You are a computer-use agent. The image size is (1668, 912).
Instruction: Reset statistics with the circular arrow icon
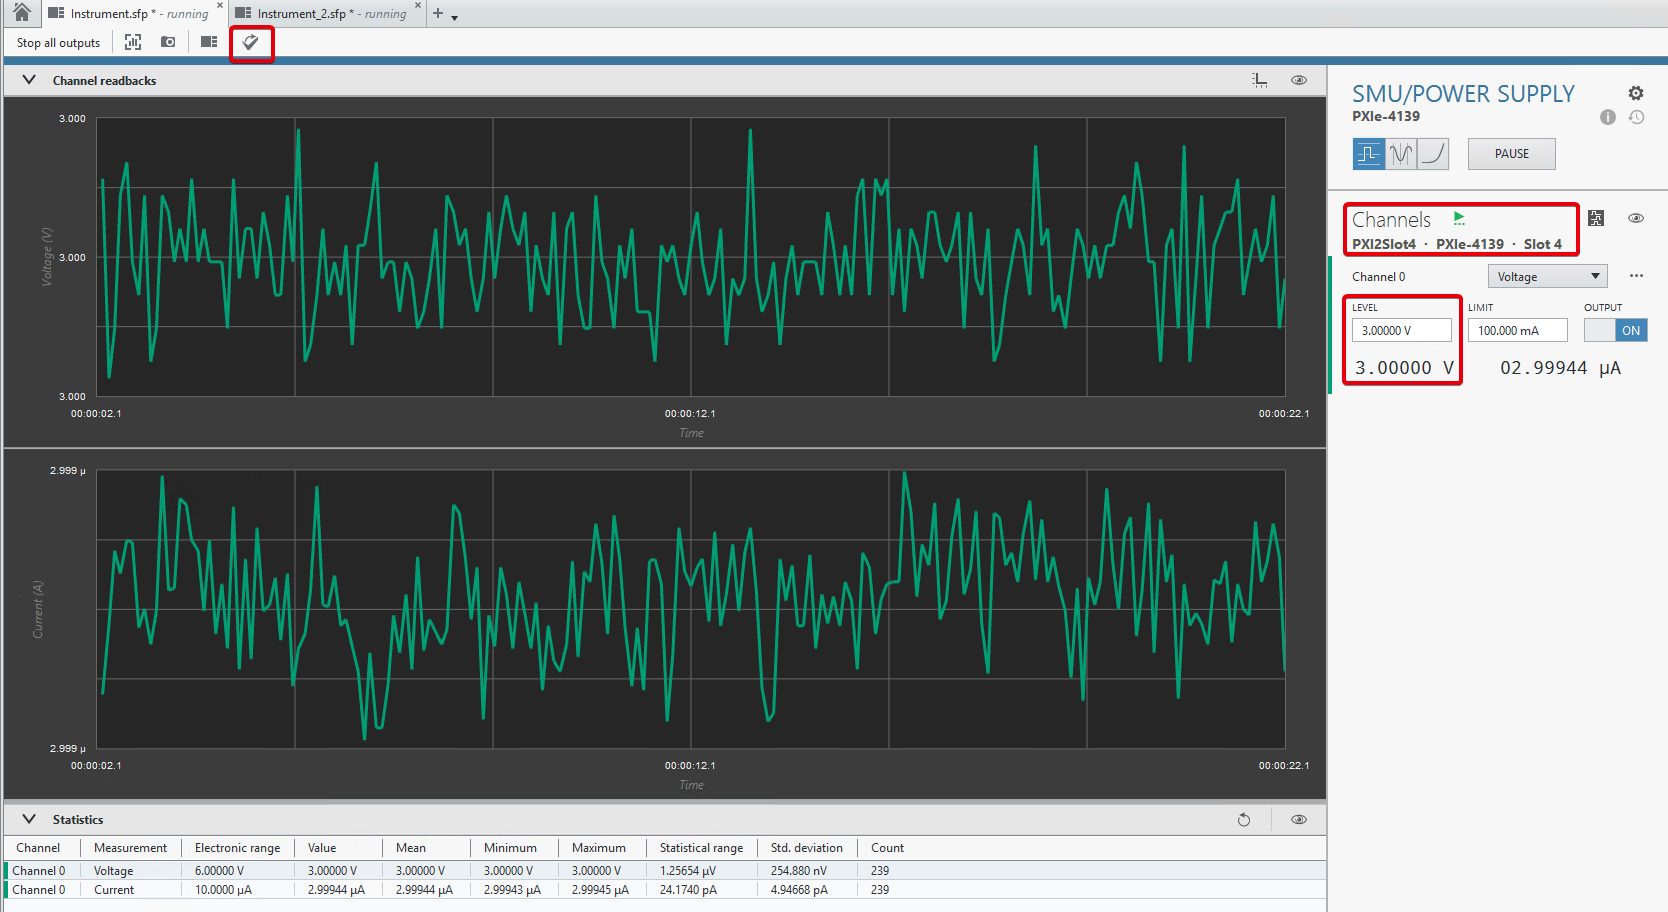pyautogui.click(x=1244, y=820)
